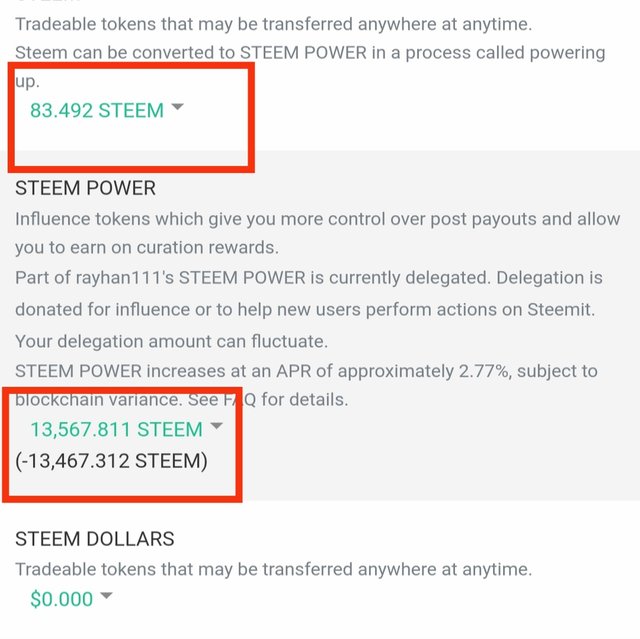
Task: Open the FAQ link for details
Action: pos(240,399)
